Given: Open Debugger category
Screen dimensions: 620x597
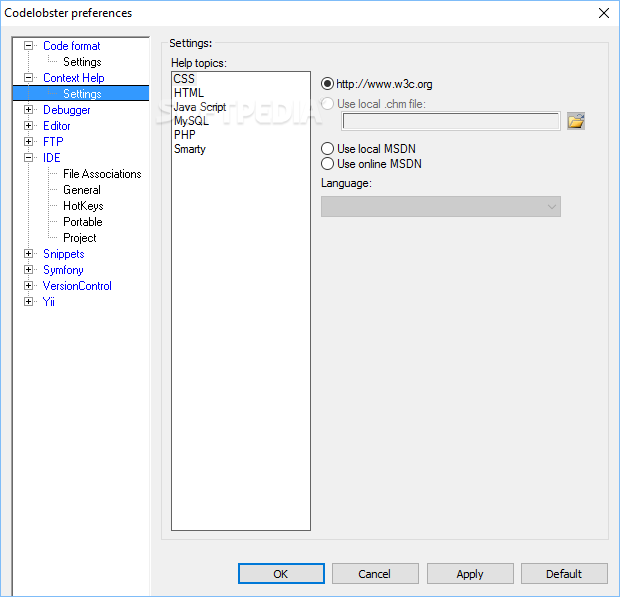Looking at the screenshot, I should [67, 110].
